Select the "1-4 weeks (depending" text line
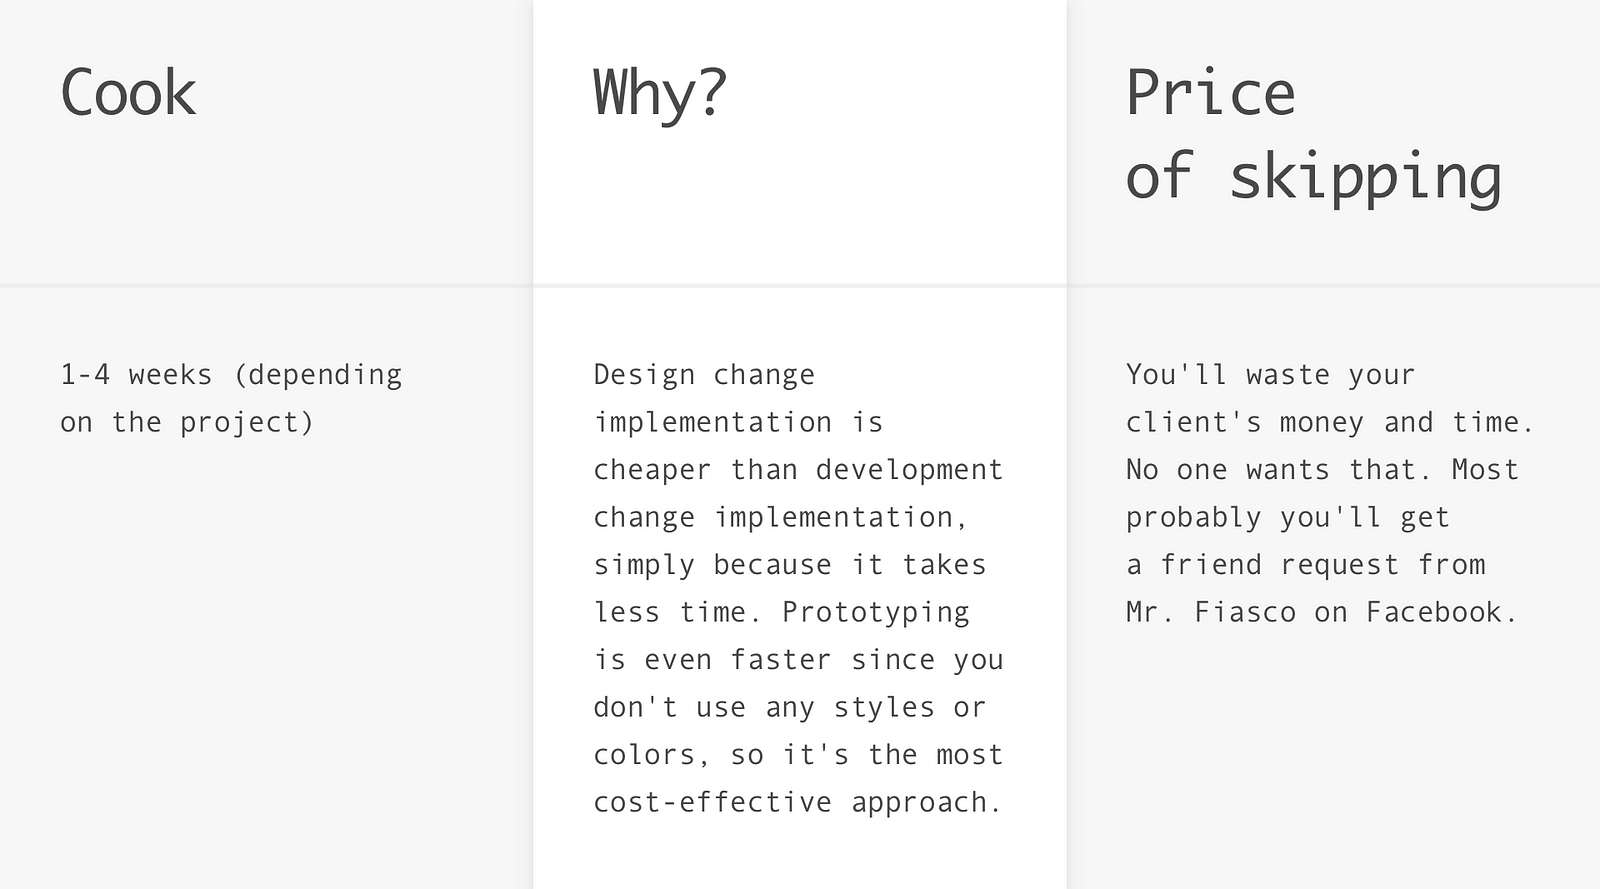Viewport: 1600px width, 889px height. pyautogui.click(x=231, y=375)
